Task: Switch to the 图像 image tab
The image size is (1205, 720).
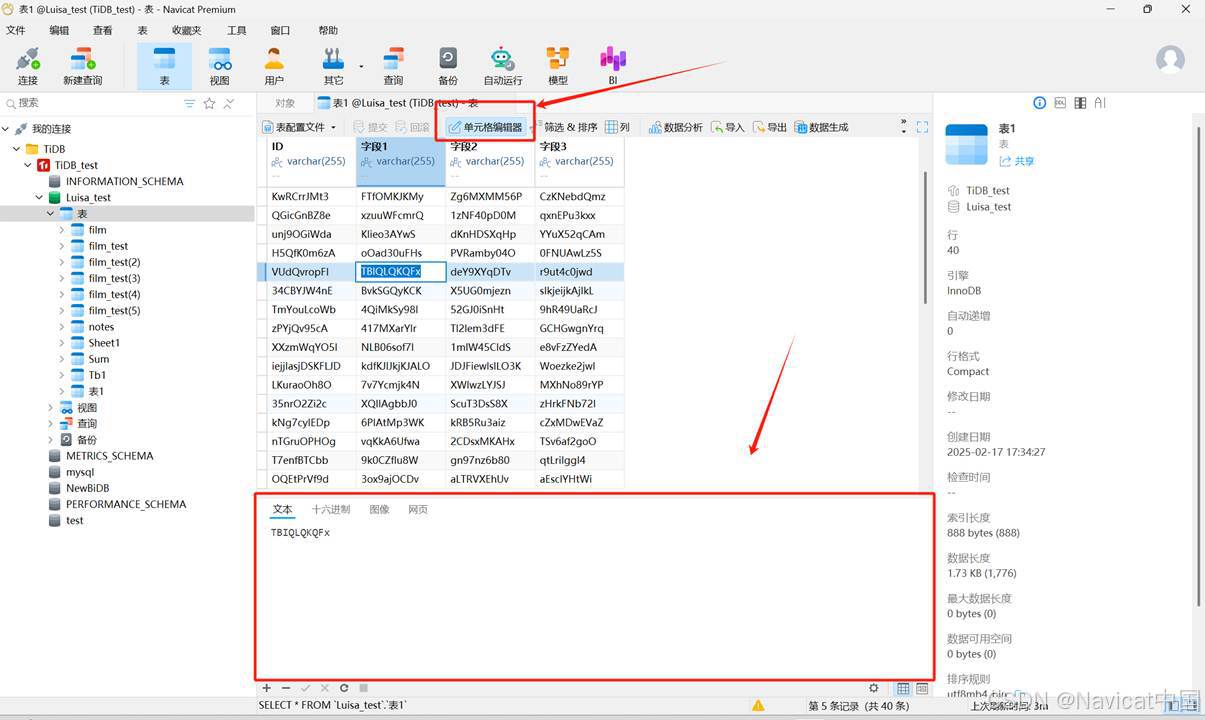Action: (379, 509)
